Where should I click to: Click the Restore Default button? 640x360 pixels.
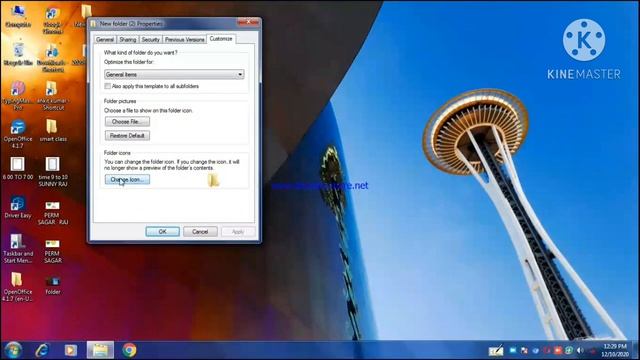(x=127, y=136)
